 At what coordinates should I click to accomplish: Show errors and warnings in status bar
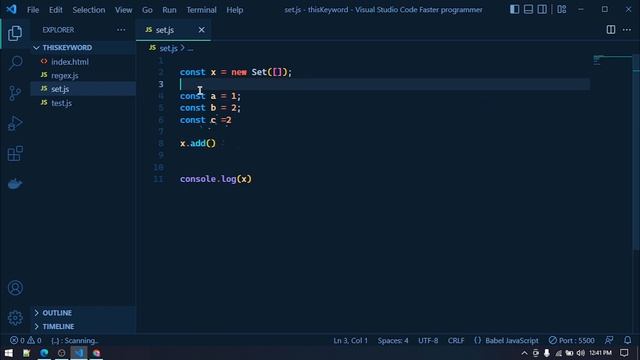pyautogui.click(x=25, y=340)
